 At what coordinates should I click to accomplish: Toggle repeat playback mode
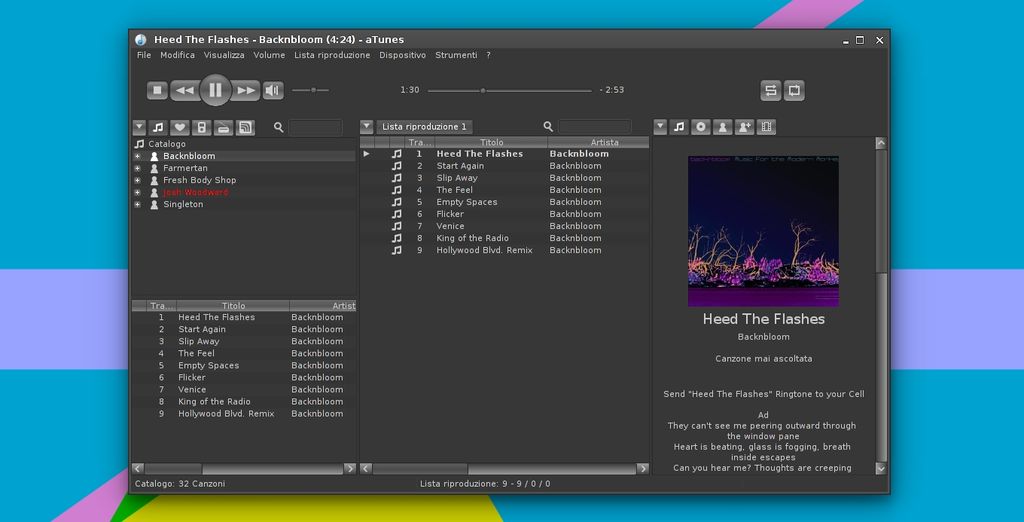tap(794, 90)
